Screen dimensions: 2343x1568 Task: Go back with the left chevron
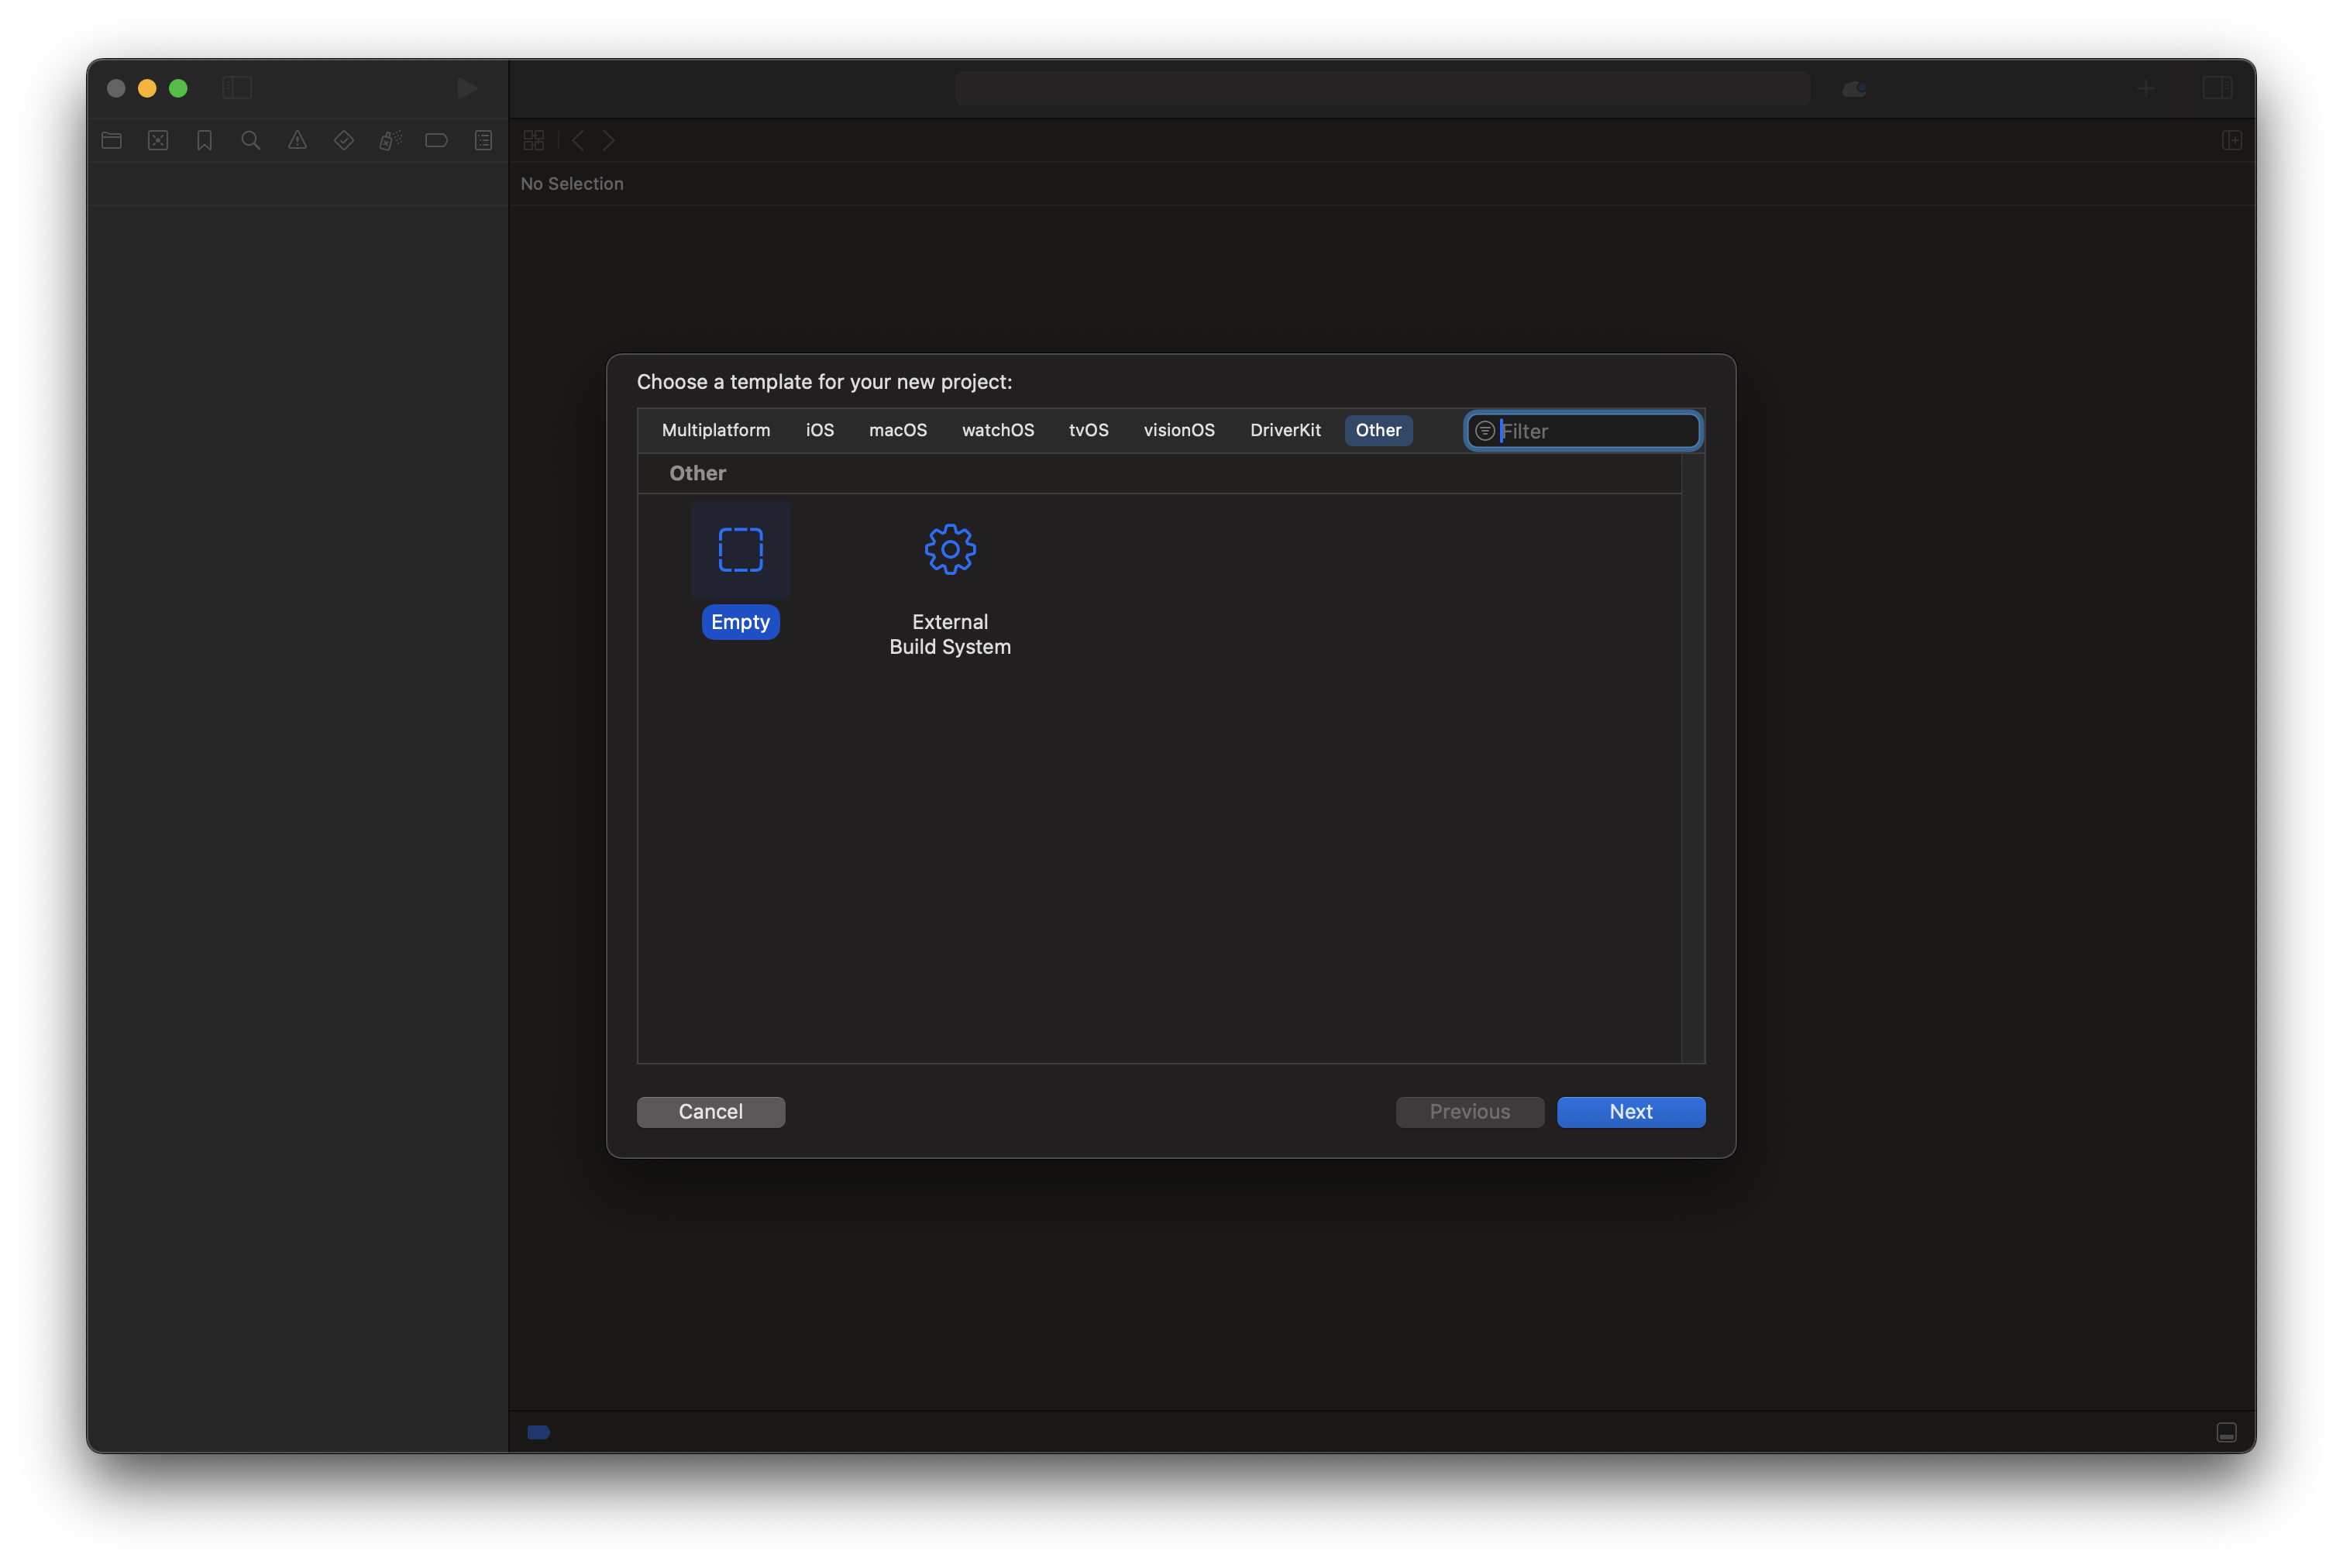click(x=578, y=141)
